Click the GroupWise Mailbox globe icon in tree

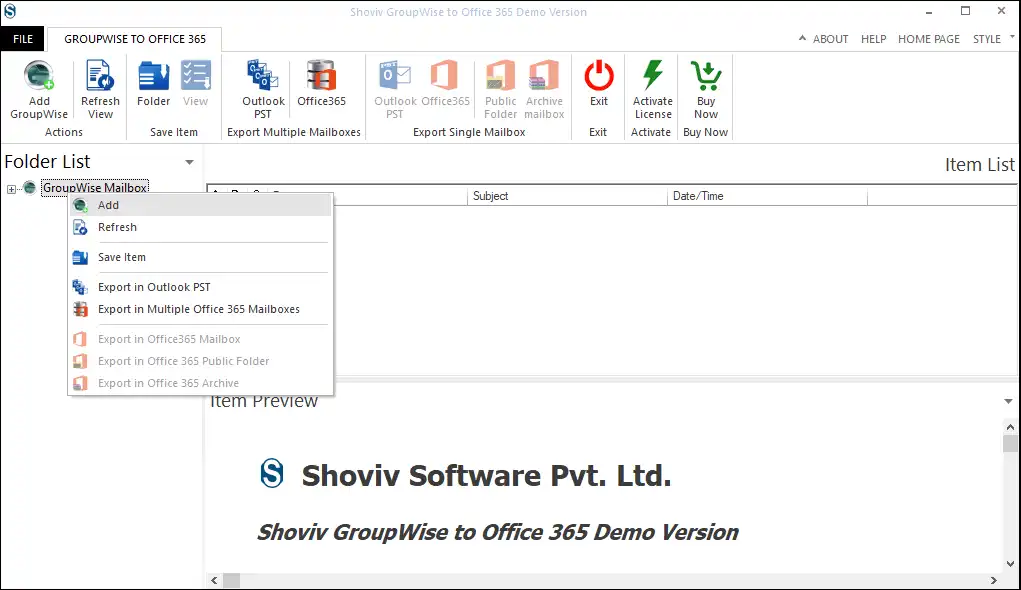(x=30, y=188)
